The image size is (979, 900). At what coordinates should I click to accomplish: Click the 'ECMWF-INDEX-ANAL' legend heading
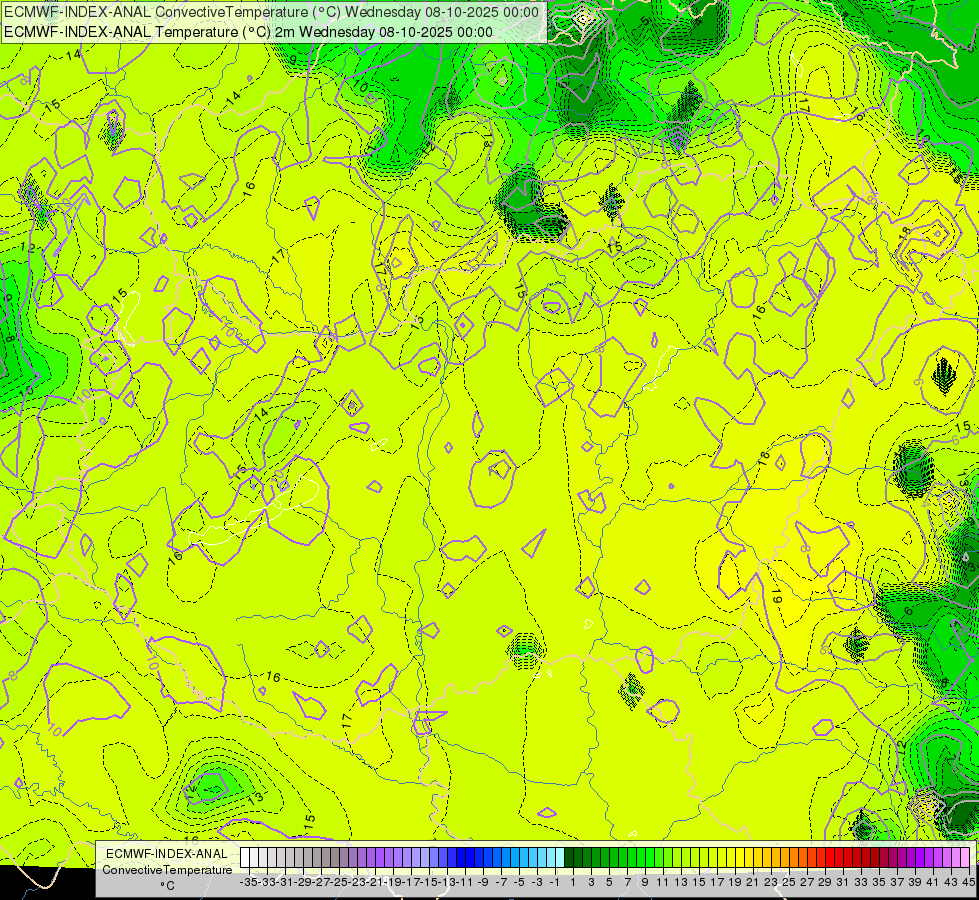click(x=167, y=854)
